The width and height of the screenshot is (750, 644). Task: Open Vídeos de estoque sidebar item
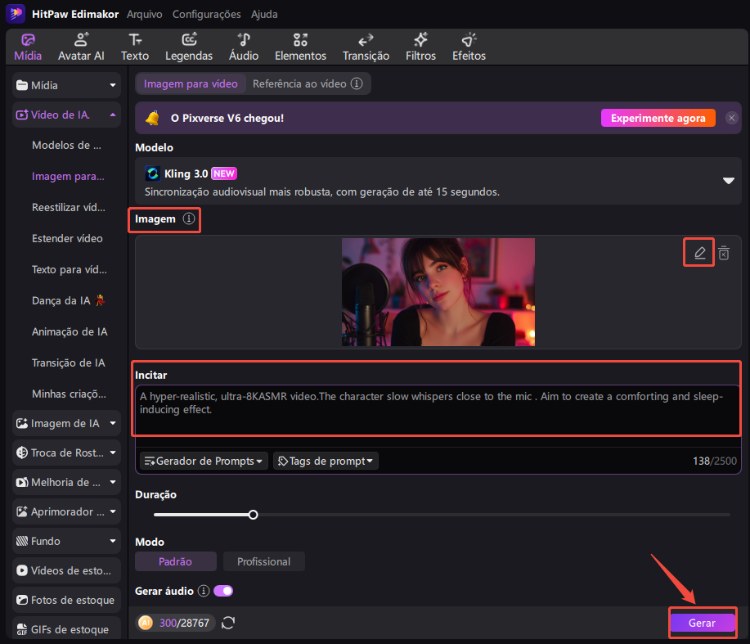pyautogui.click(x=66, y=570)
